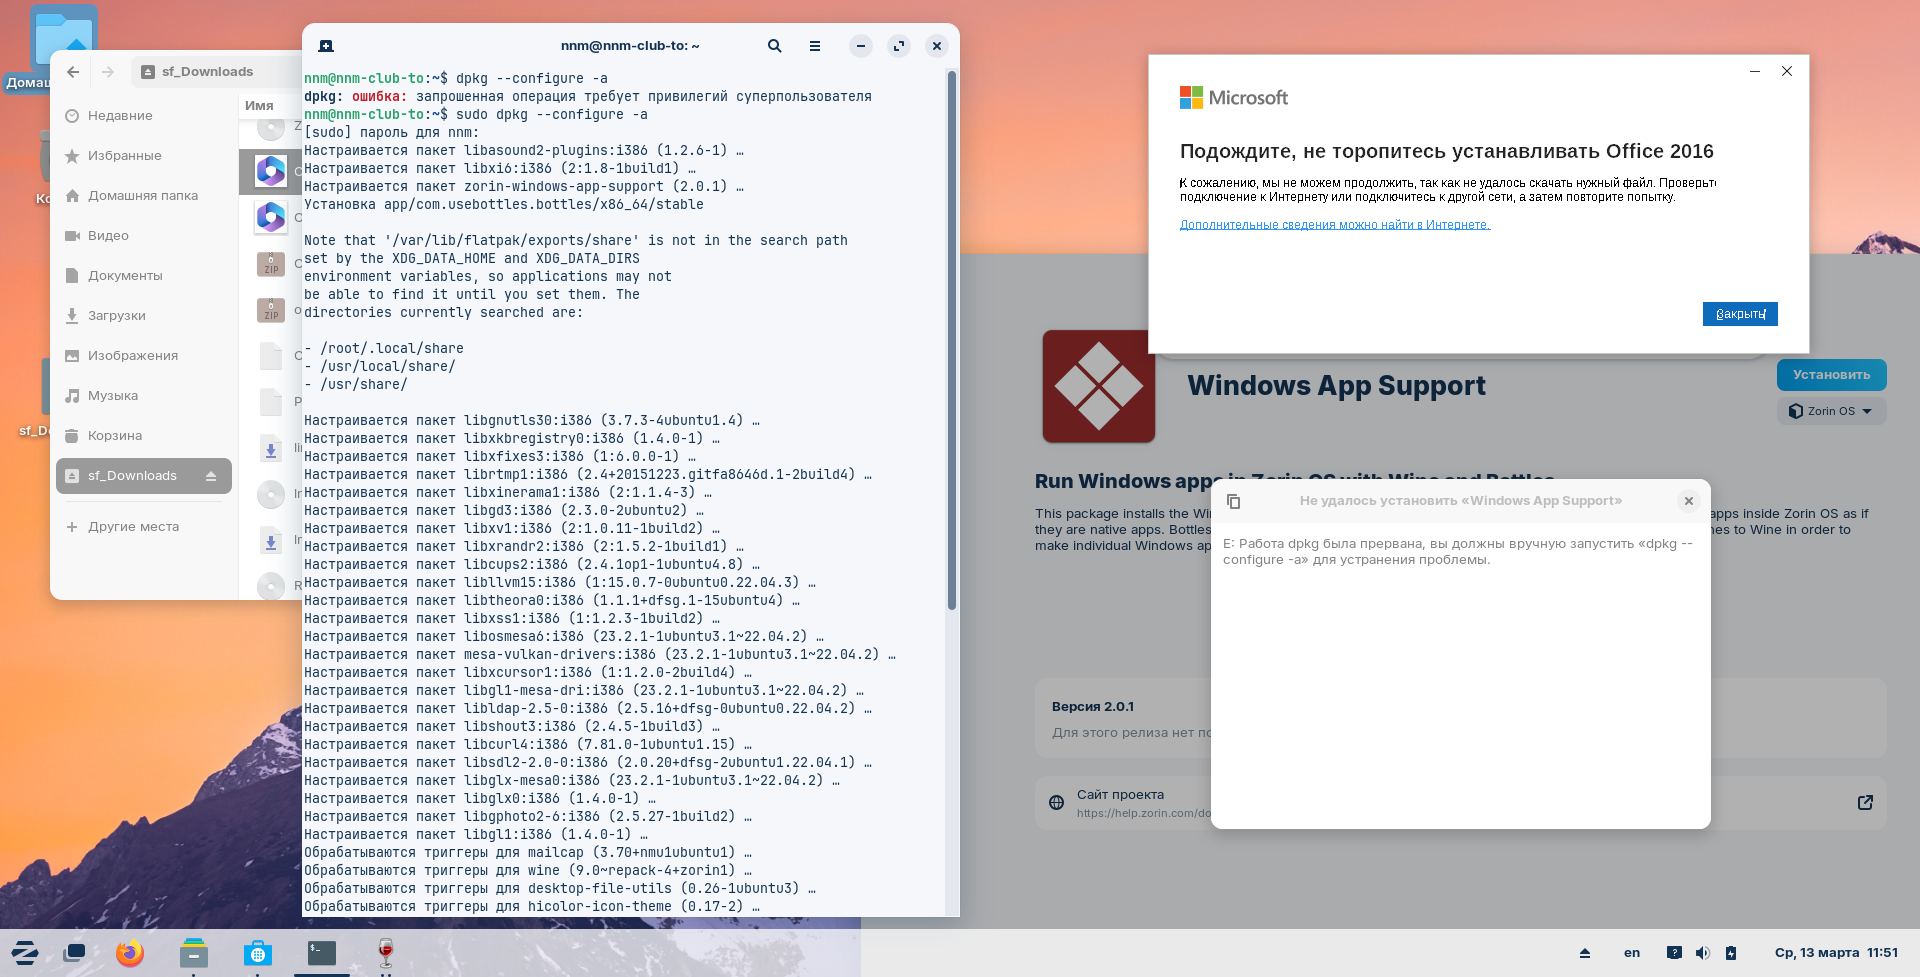Open Другие места in Files sidebar
This screenshot has width=1920, height=977.
click(x=144, y=527)
